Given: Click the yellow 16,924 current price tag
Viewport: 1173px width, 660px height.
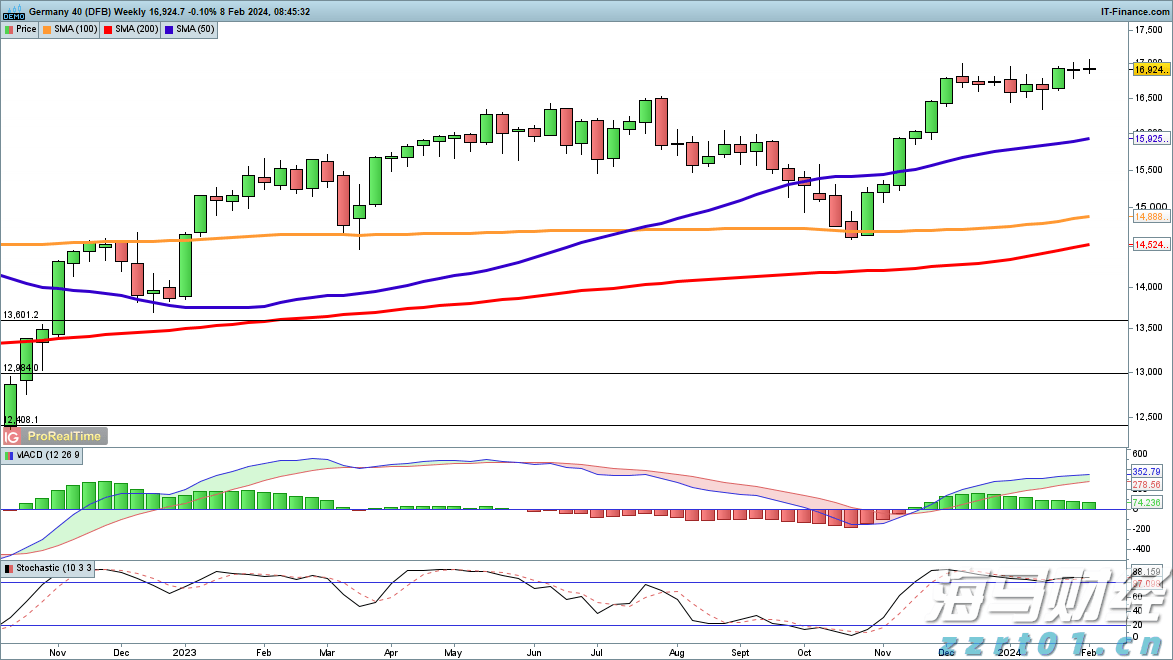Looking at the screenshot, I should coord(1149,69).
